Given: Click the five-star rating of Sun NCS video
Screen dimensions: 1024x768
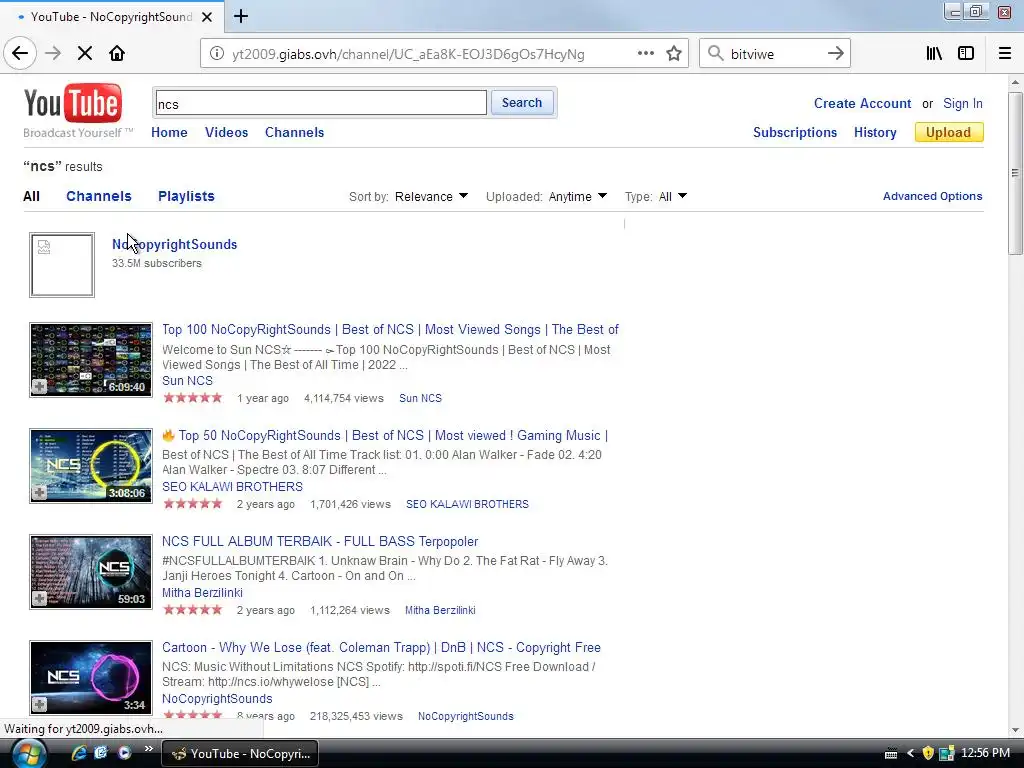Looking at the screenshot, I should tap(193, 398).
